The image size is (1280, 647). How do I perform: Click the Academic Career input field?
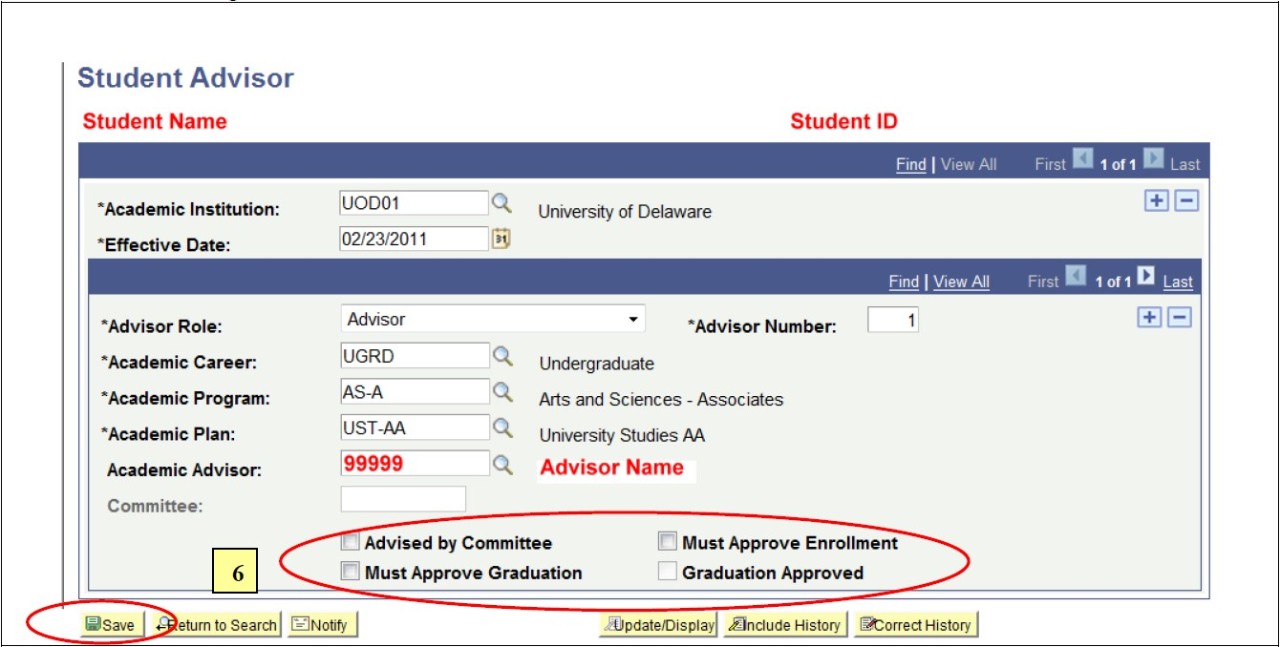coord(415,355)
